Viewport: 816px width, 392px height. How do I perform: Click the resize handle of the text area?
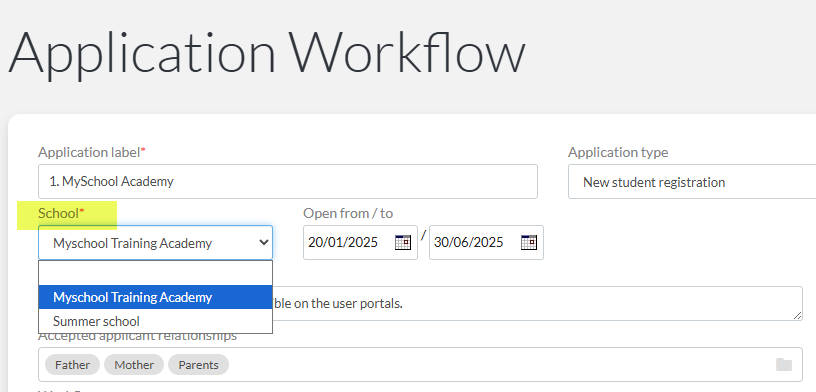pos(797,315)
